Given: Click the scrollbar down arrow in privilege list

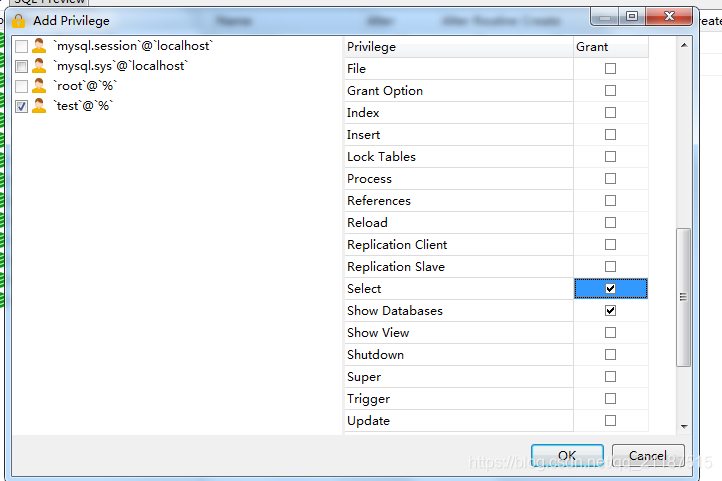Looking at the screenshot, I should tap(684, 427).
